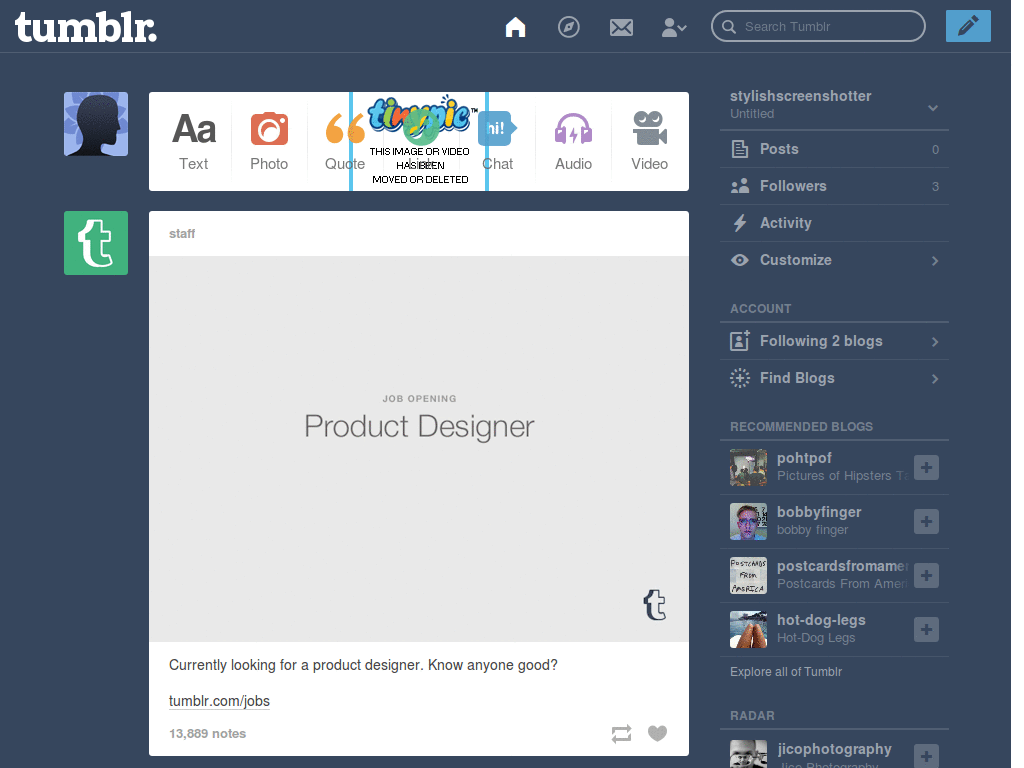The height and width of the screenshot is (768, 1024).
Task: Open the Explore compass icon
Action: (x=568, y=27)
